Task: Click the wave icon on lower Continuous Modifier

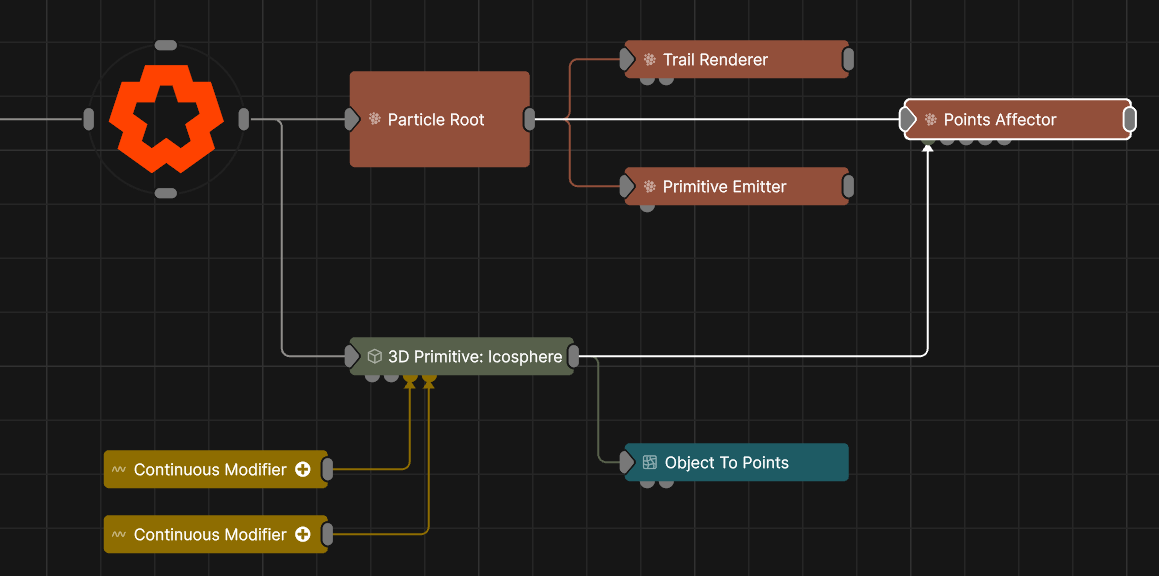Action: [x=119, y=535]
